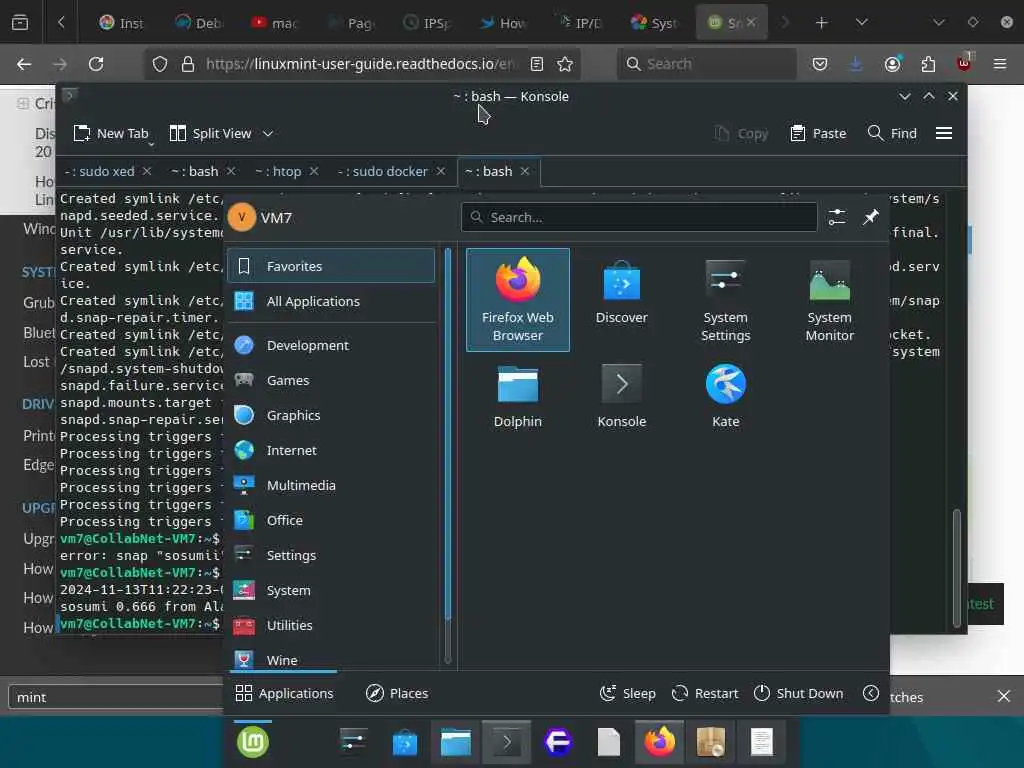
Task: Open the Wine category
Action: pos(331,658)
